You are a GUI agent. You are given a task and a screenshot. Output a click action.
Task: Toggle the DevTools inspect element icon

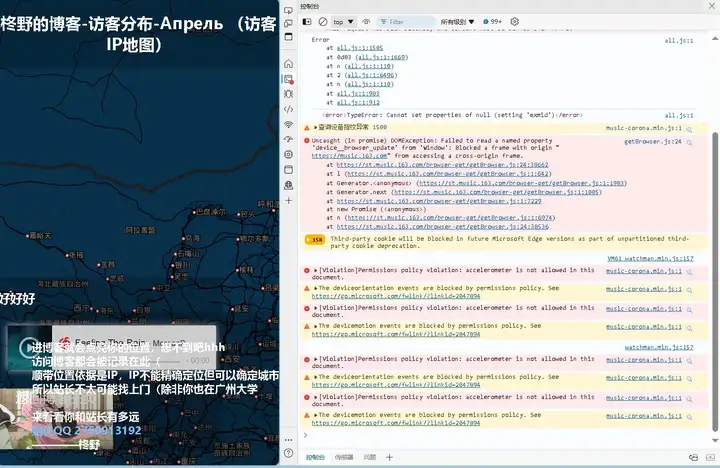288,10
